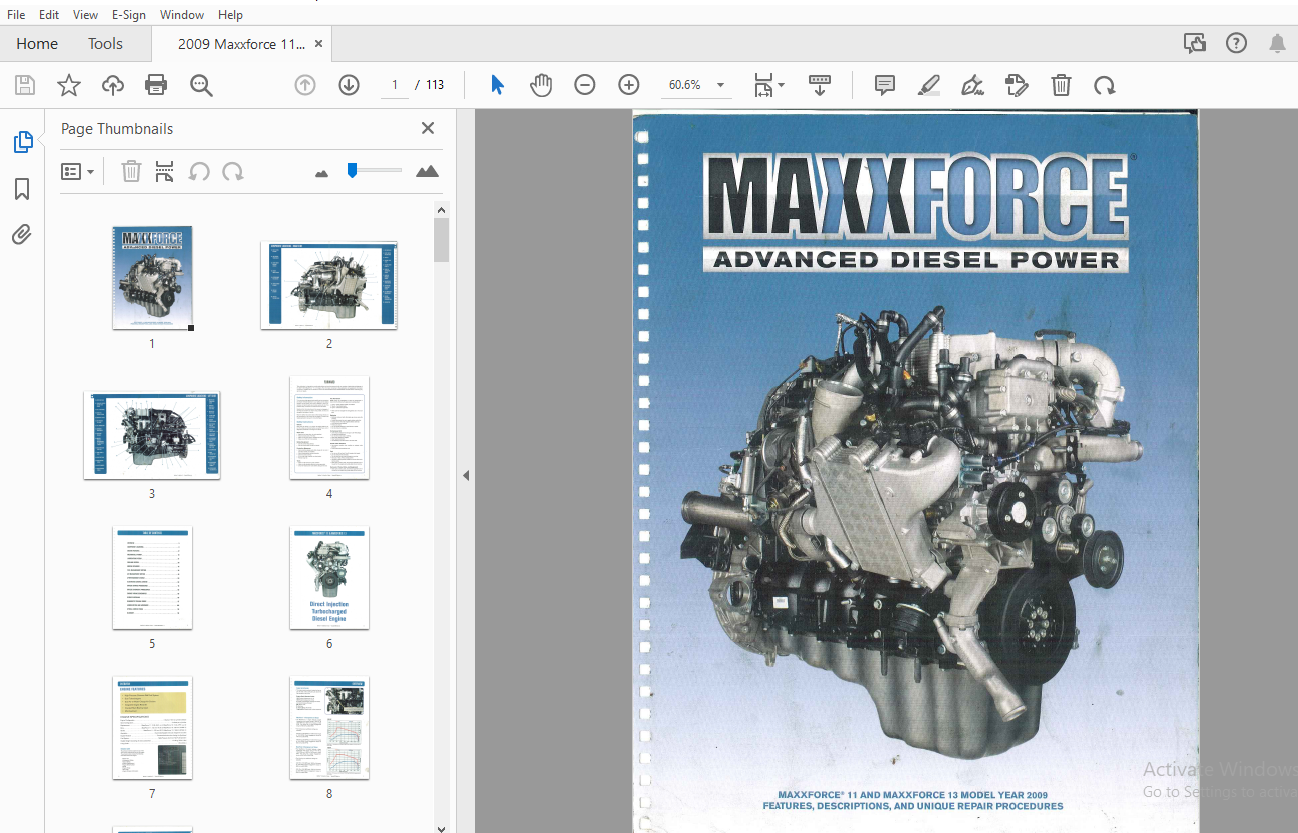Switch to the Tools tab
Viewport: 1298px width, 833px height.
coord(105,44)
